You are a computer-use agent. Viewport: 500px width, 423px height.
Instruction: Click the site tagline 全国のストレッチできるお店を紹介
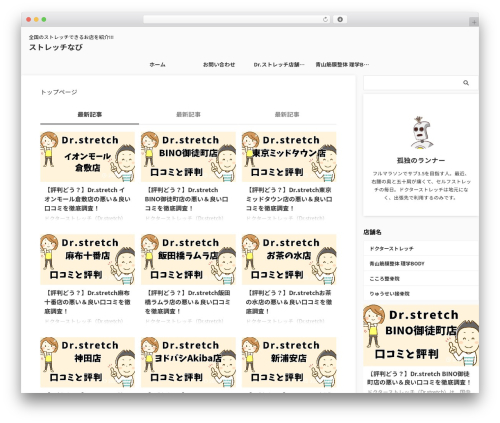(71, 37)
